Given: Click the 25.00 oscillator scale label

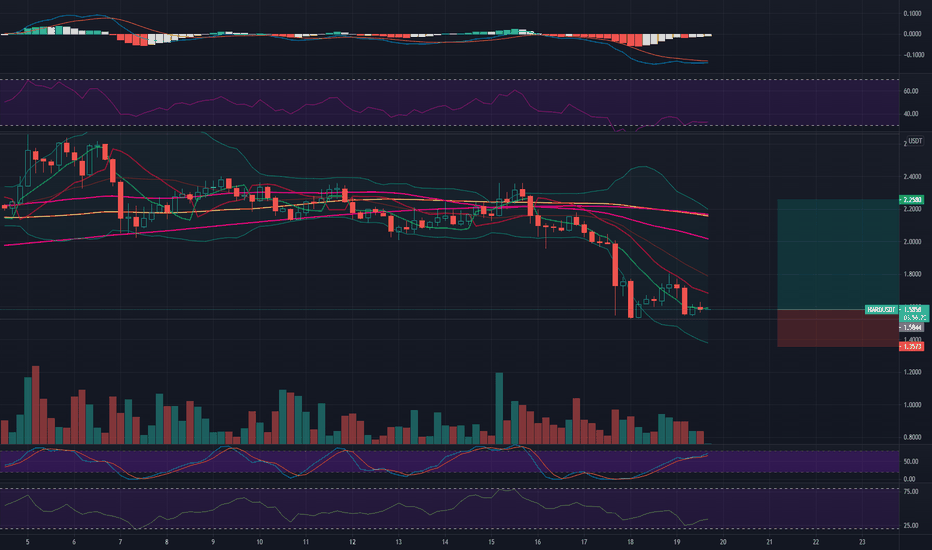Looking at the screenshot, I should [x=911, y=526].
